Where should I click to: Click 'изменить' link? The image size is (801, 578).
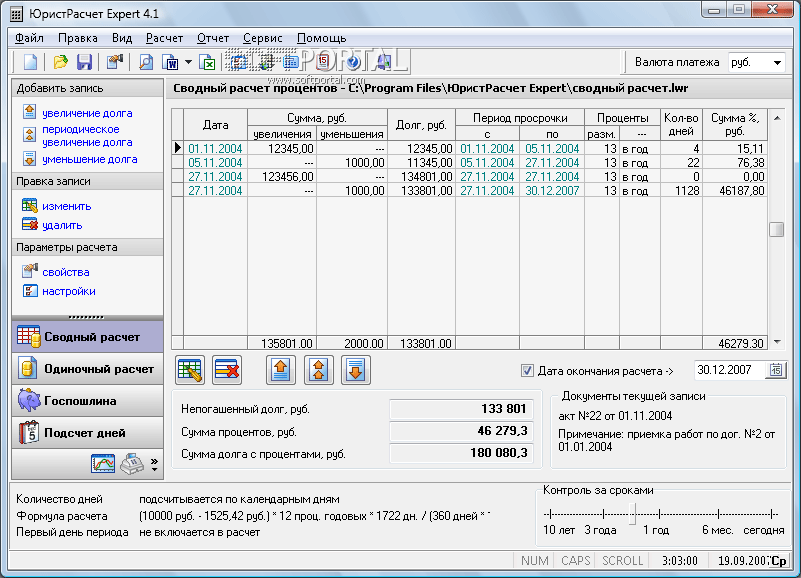[67, 206]
